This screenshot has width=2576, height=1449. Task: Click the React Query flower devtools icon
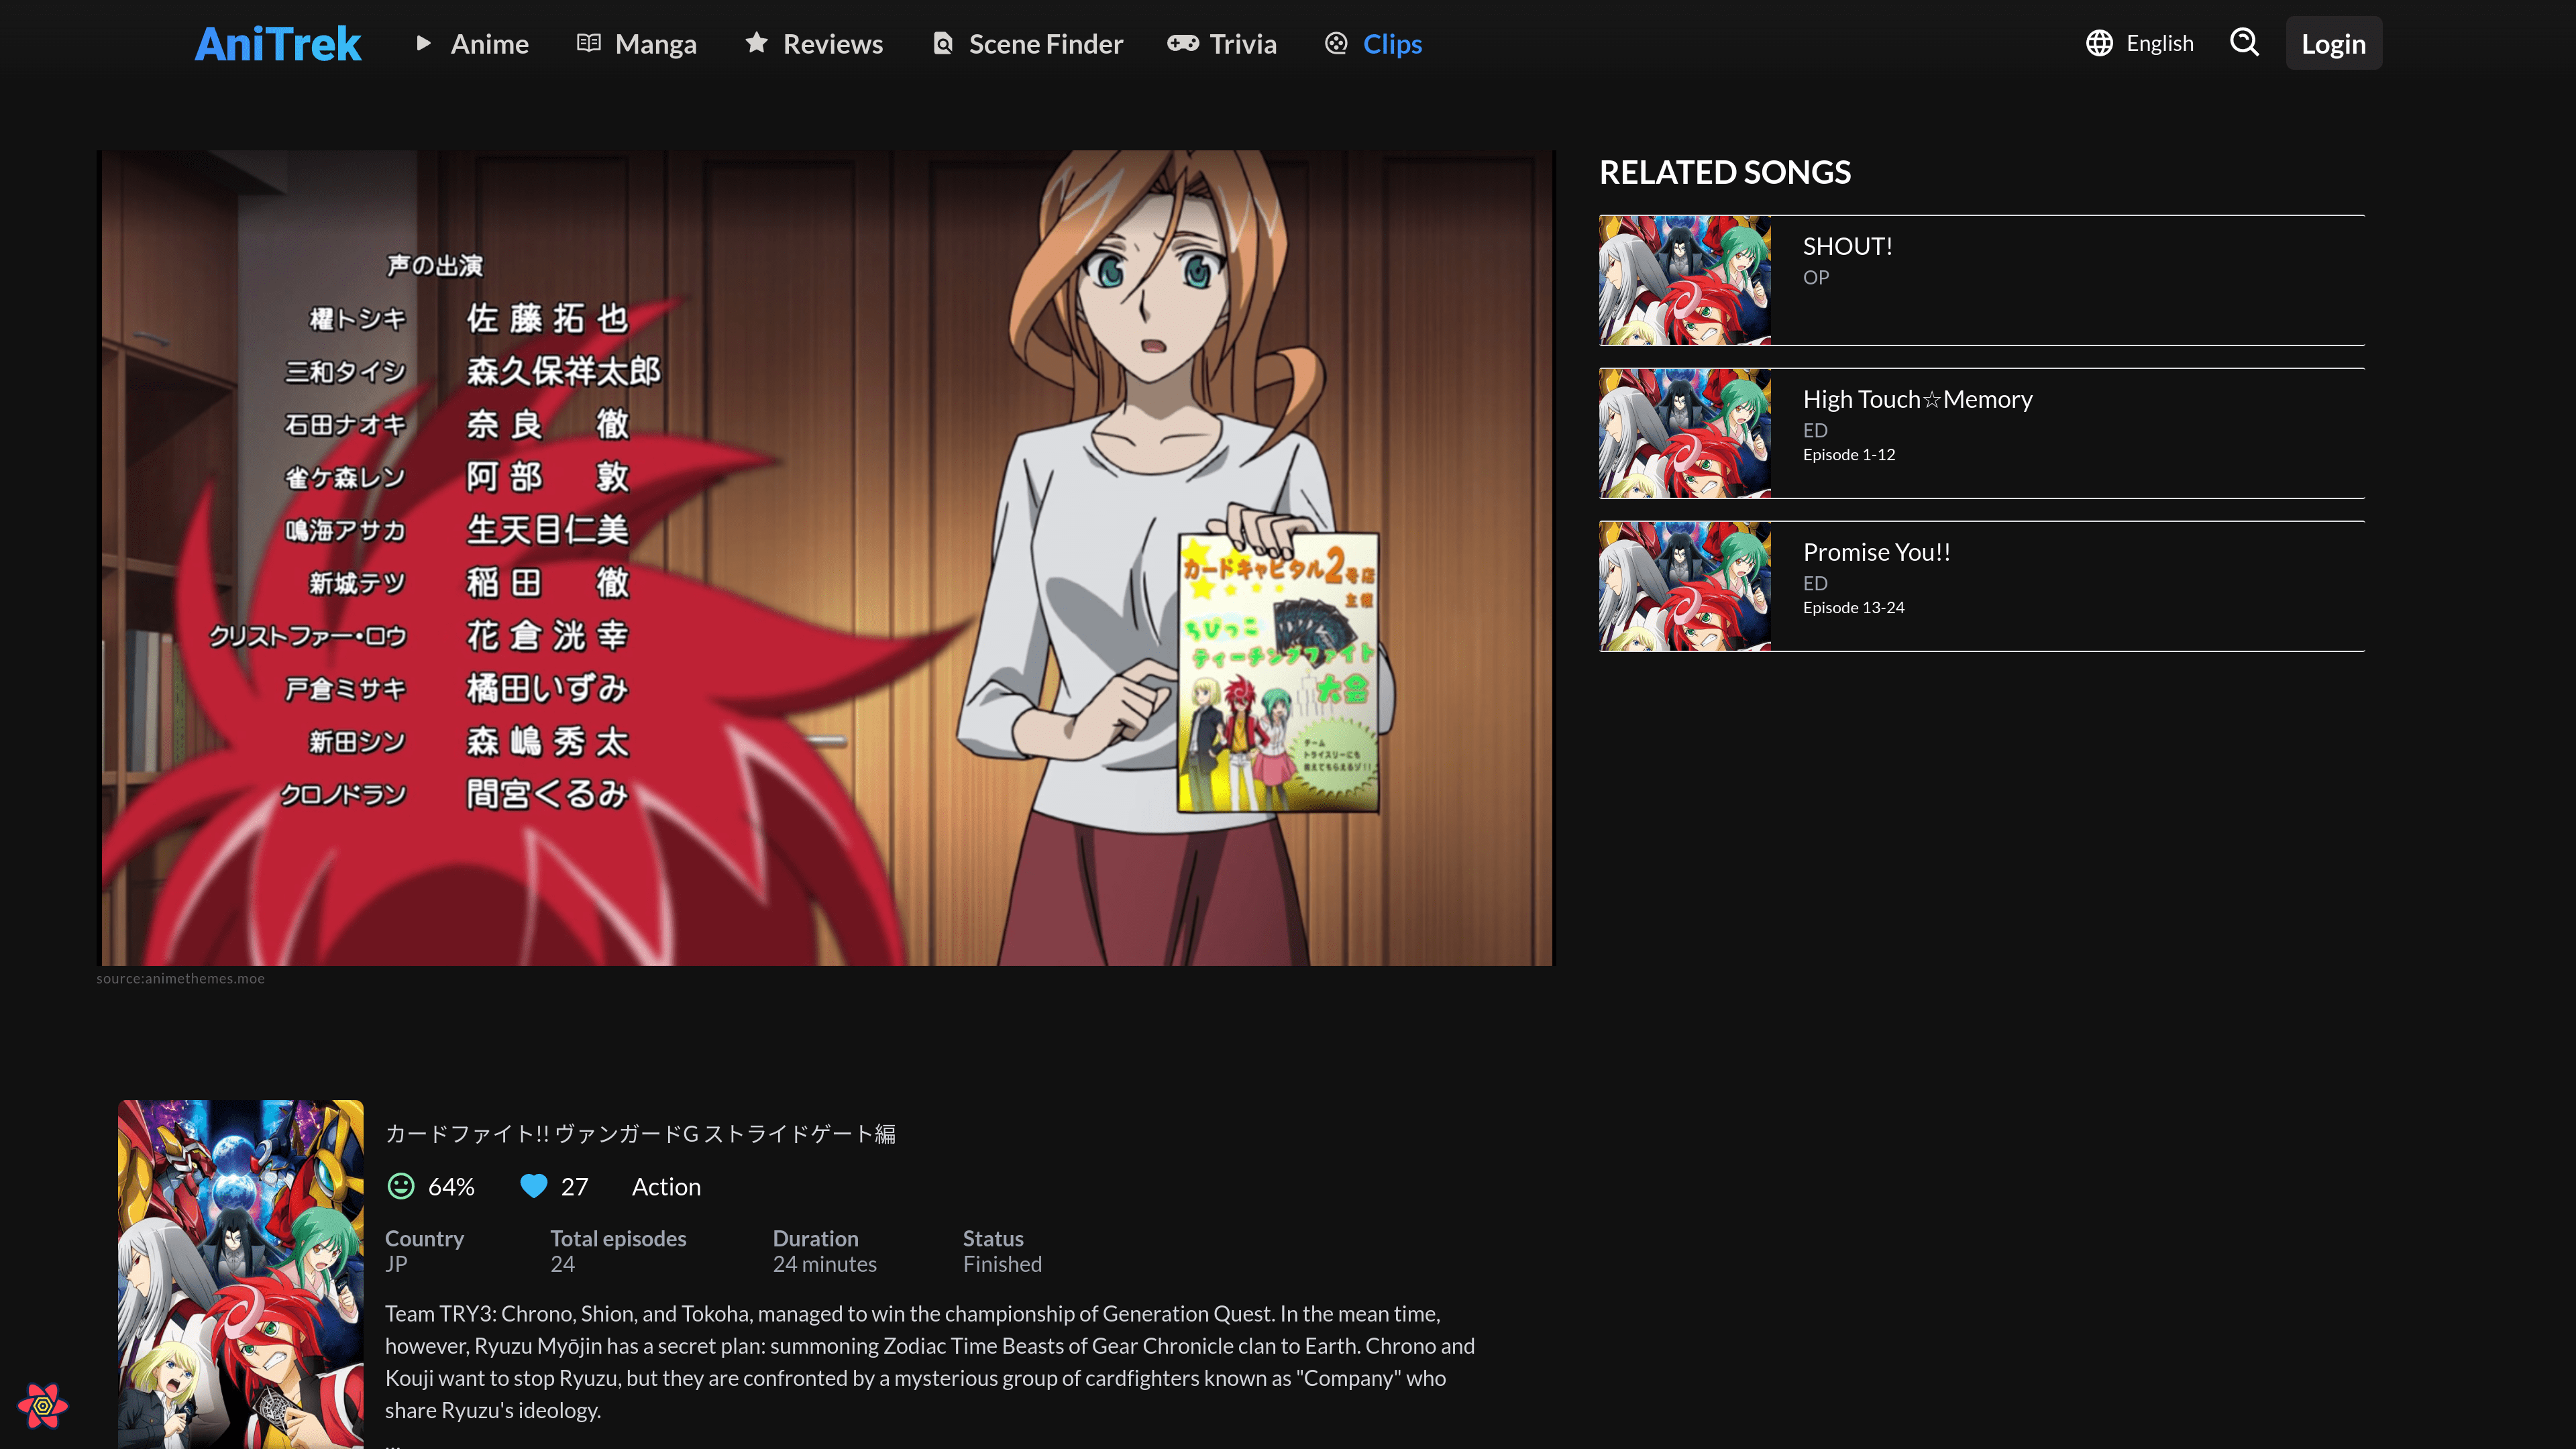click(x=42, y=1406)
